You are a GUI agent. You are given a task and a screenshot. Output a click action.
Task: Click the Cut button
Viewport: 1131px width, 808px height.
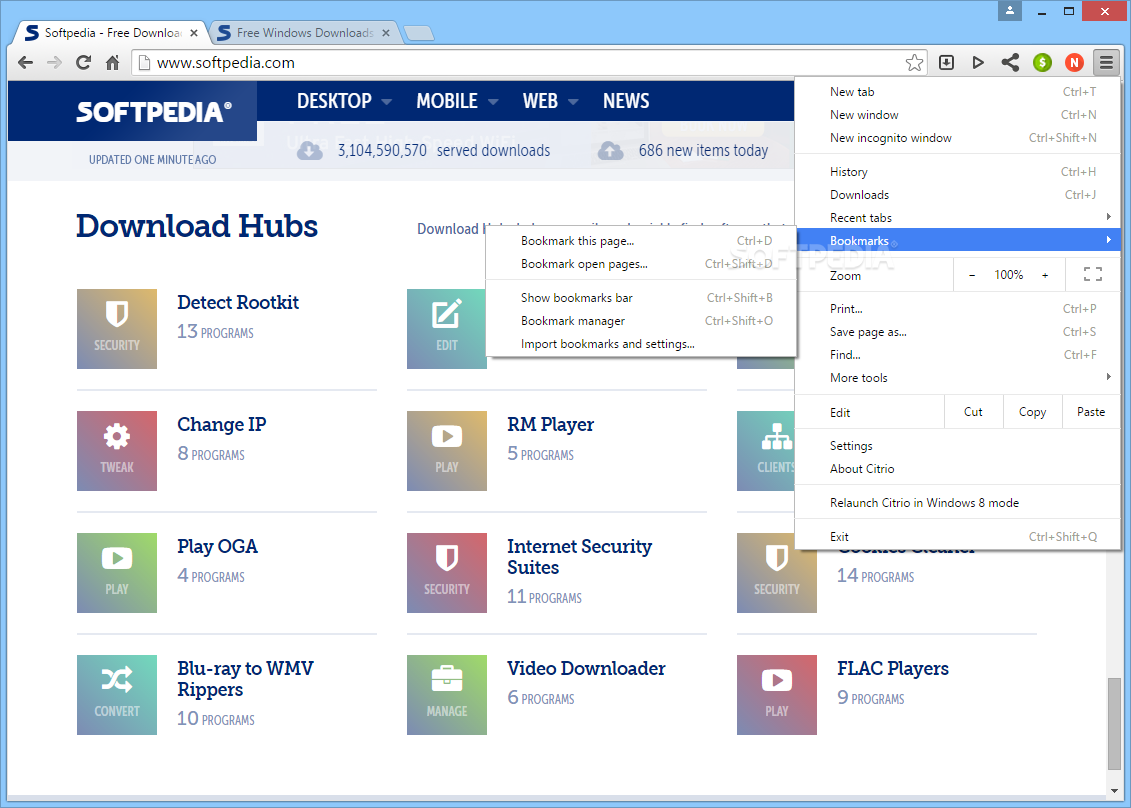point(973,412)
